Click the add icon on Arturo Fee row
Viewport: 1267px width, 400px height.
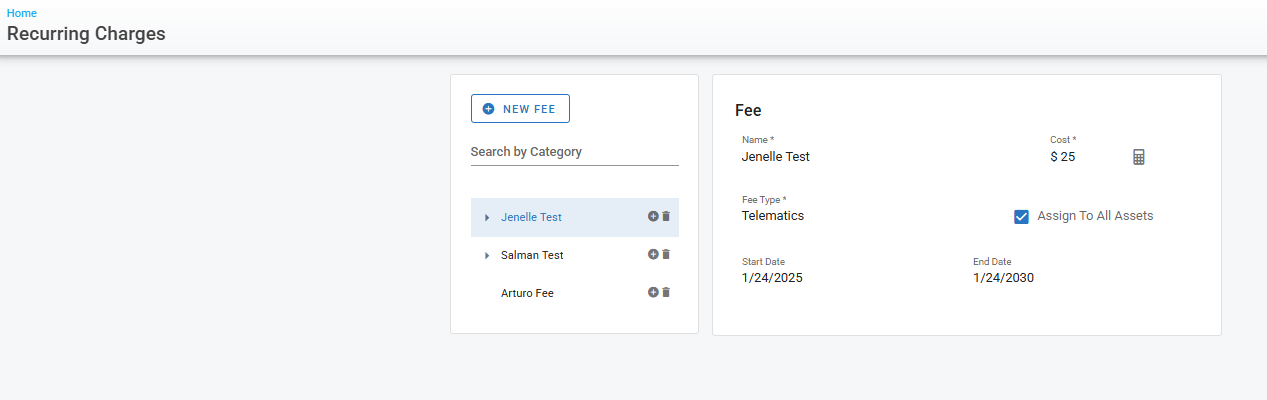pos(653,292)
